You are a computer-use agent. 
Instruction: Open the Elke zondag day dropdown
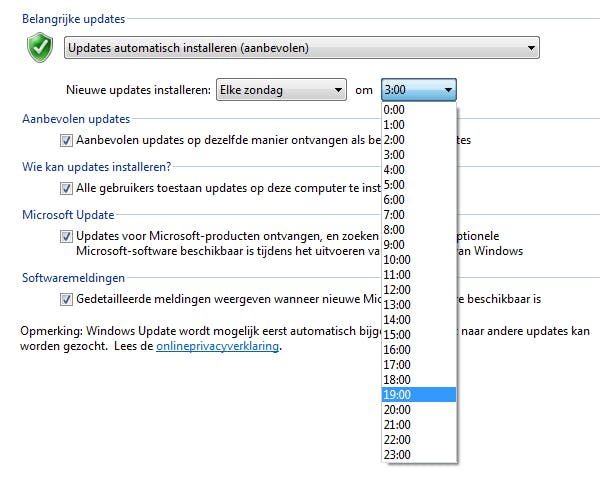click(x=280, y=90)
